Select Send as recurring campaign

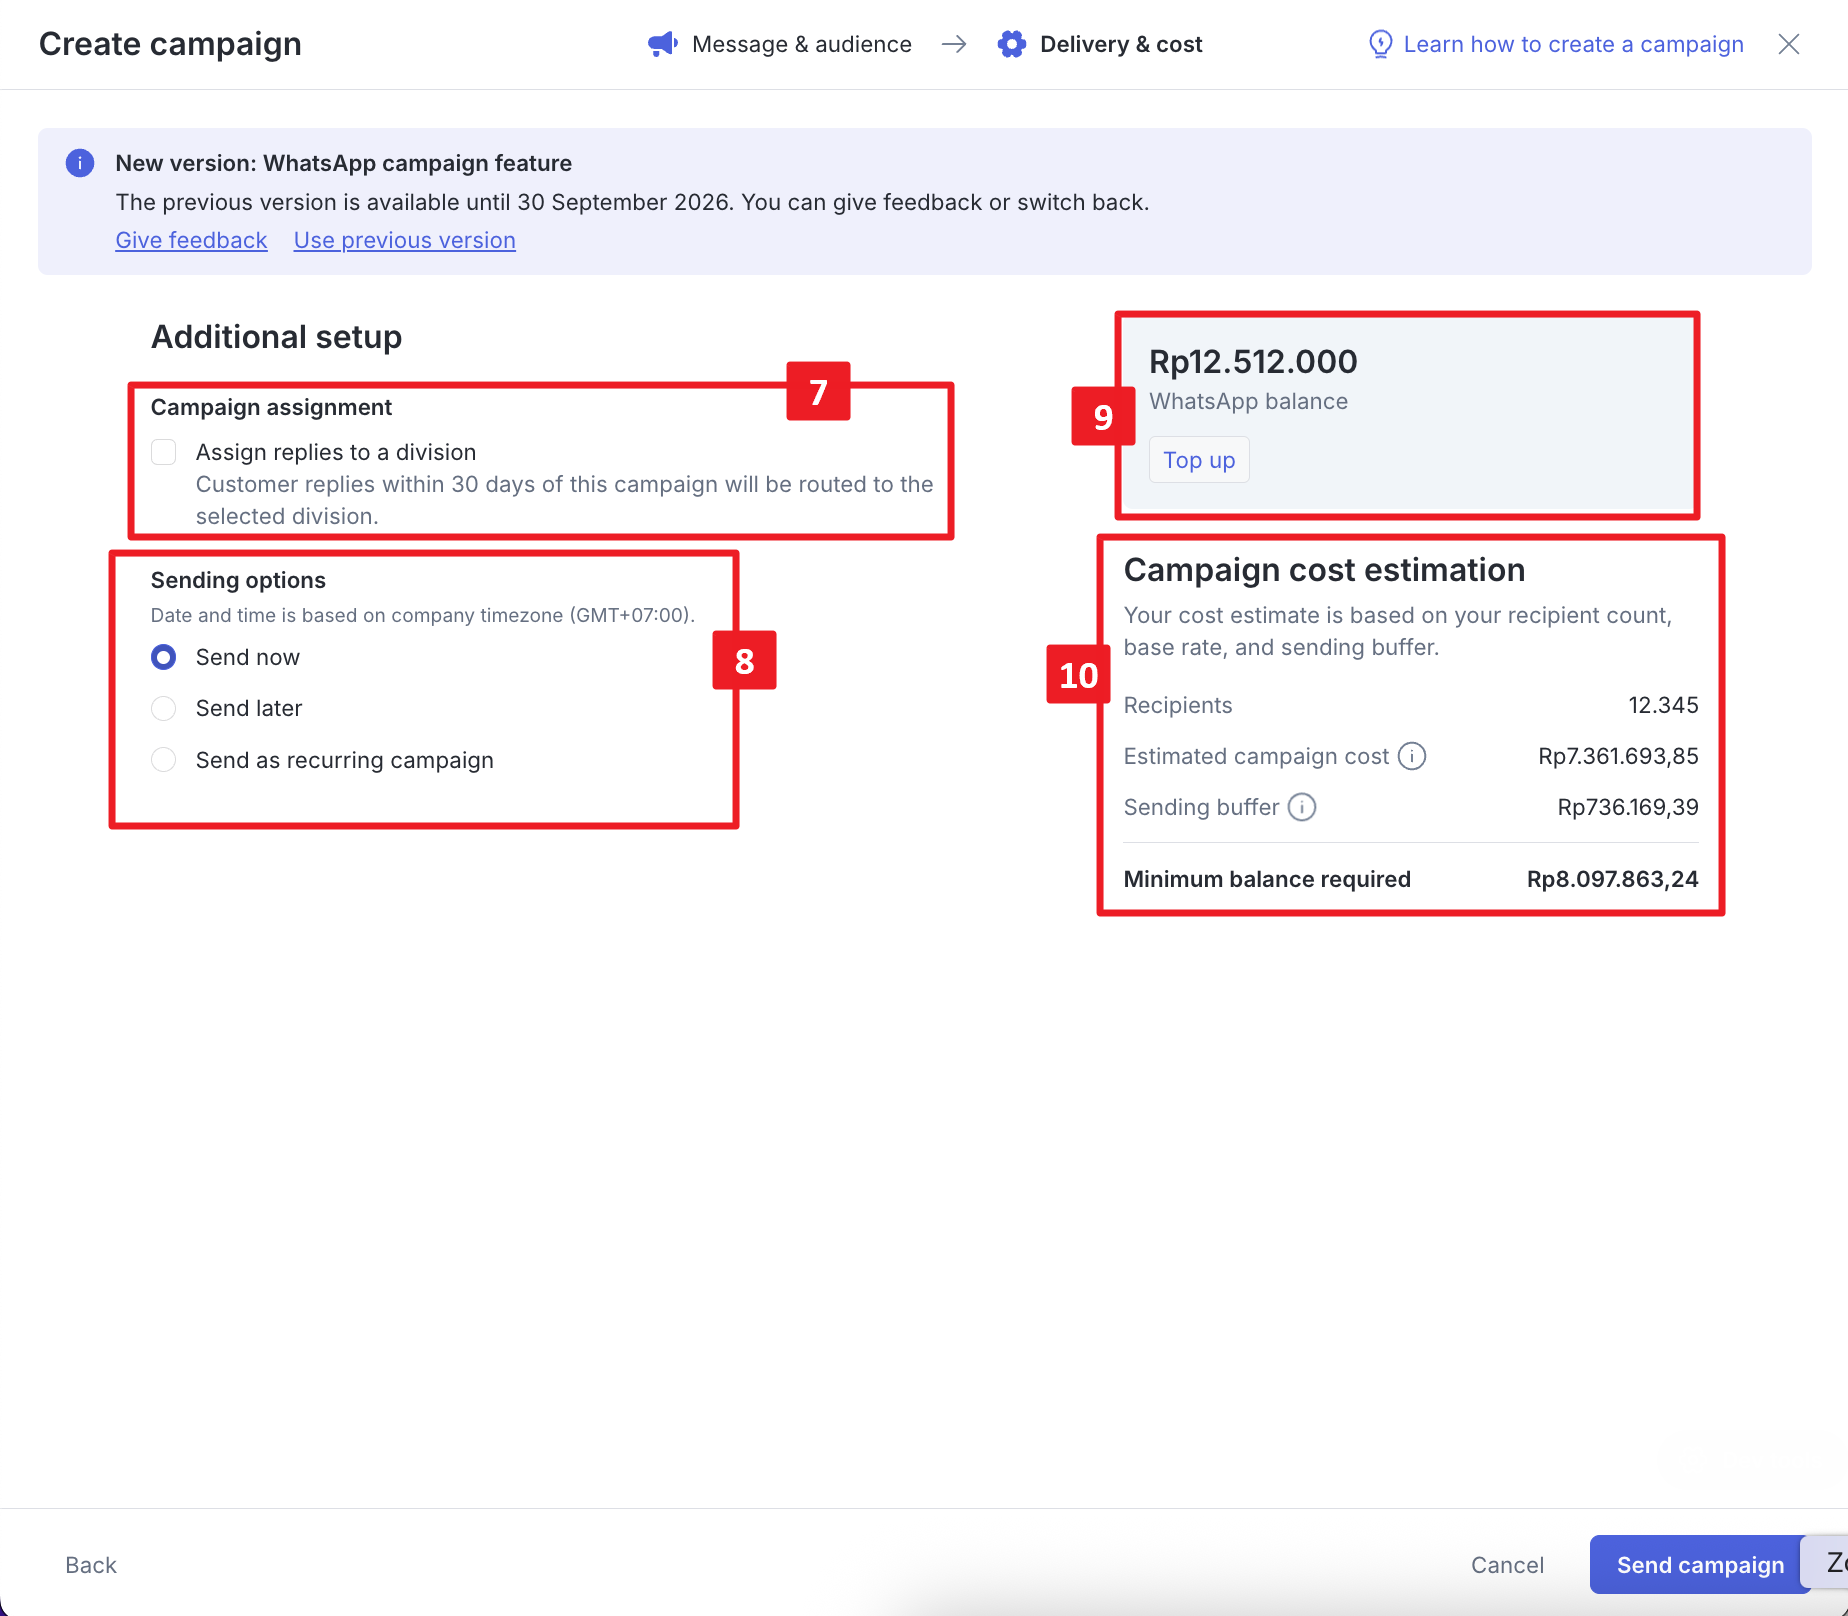click(x=164, y=760)
